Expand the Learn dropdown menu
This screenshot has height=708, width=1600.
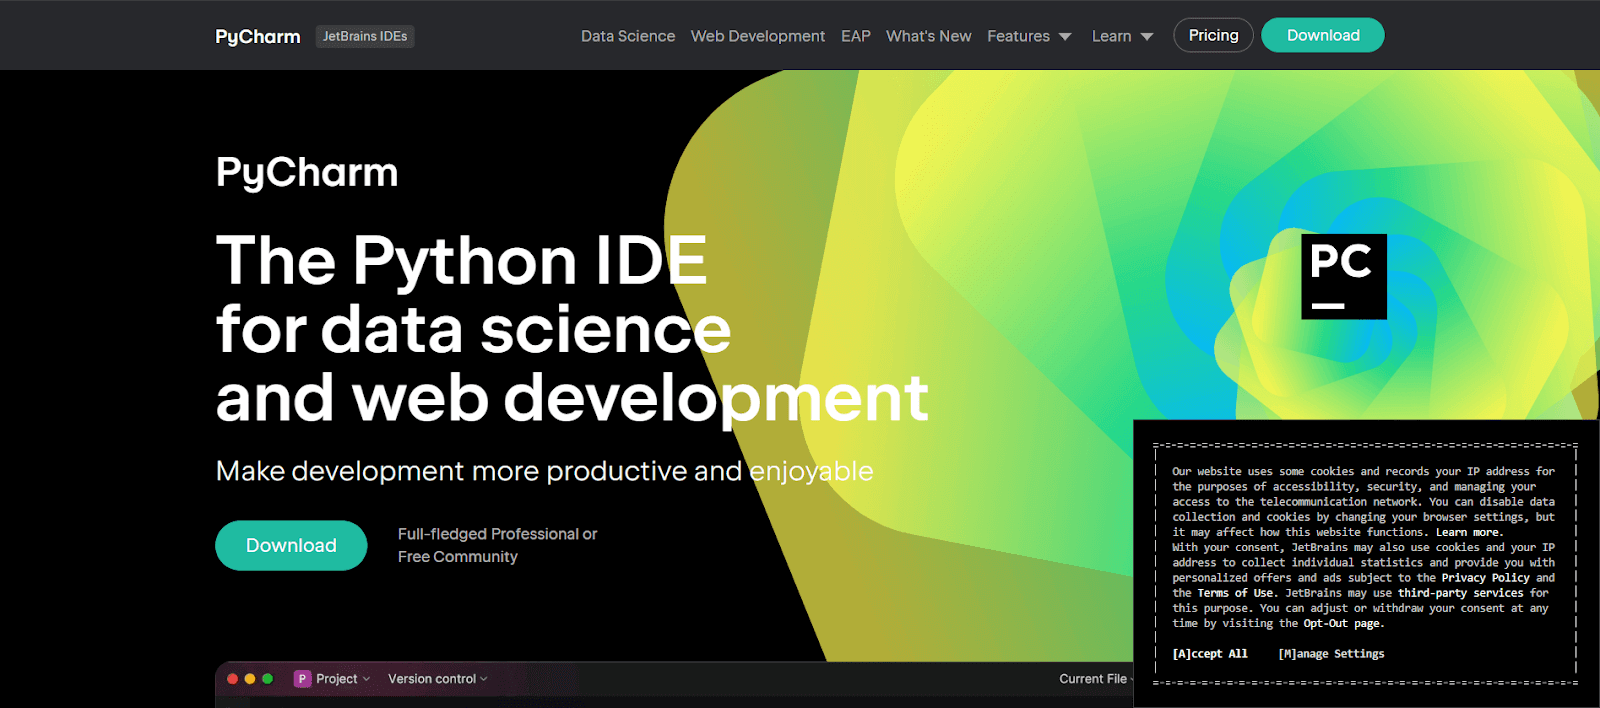click(x=1122, y=36)
